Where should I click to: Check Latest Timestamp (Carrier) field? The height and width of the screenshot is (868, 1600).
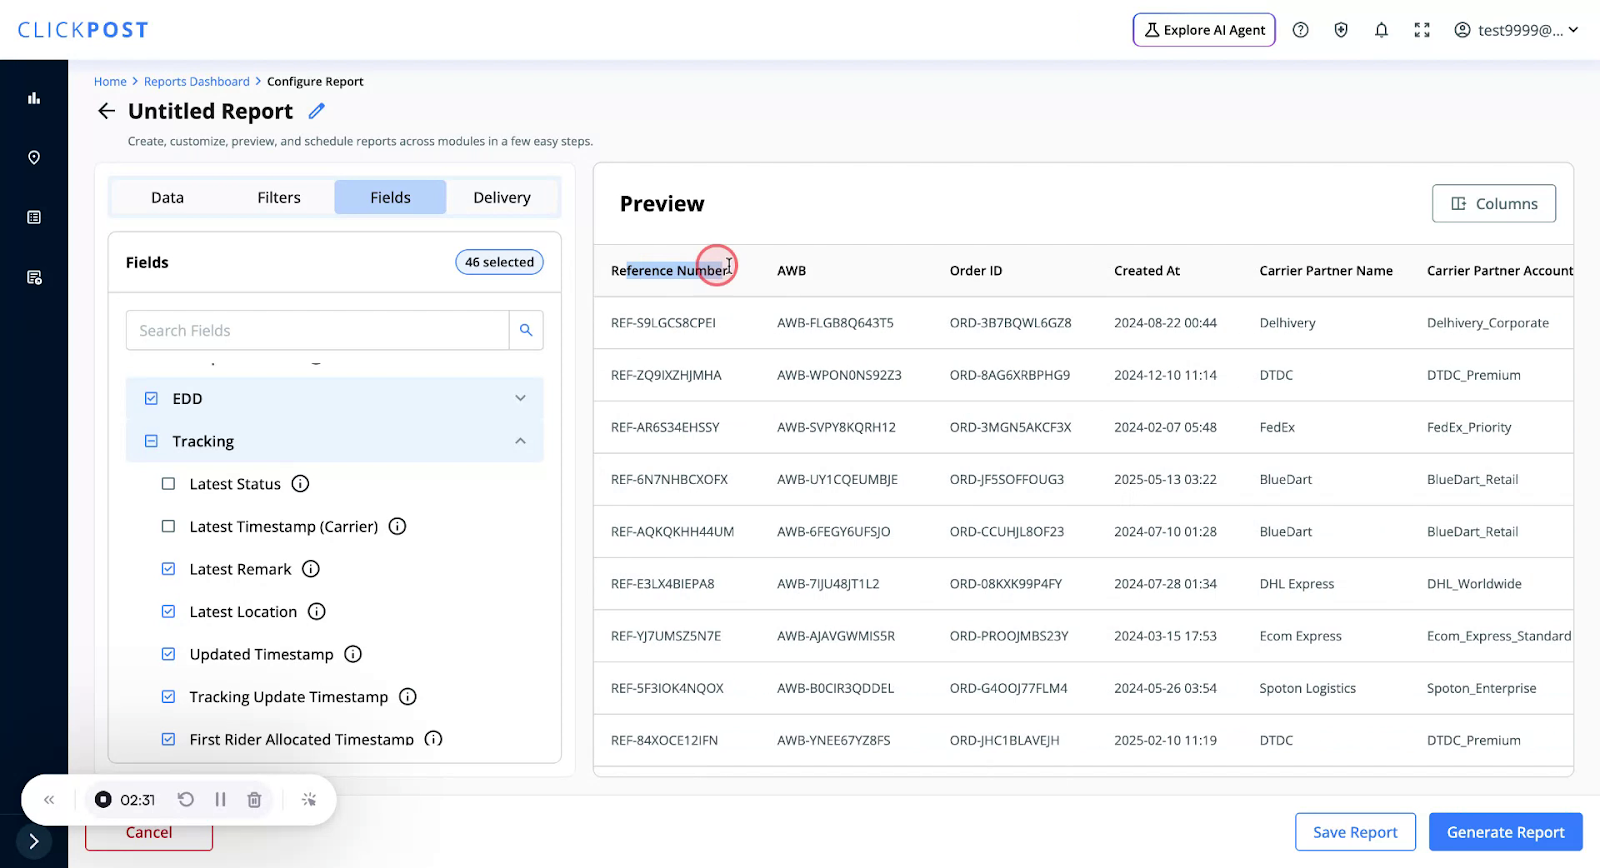(x=168, y=526)
